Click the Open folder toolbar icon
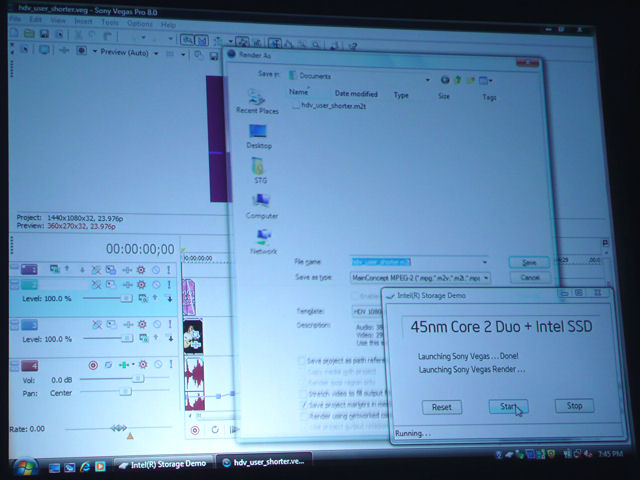Screen dimensions: 640x480 [x=29, y=34]
